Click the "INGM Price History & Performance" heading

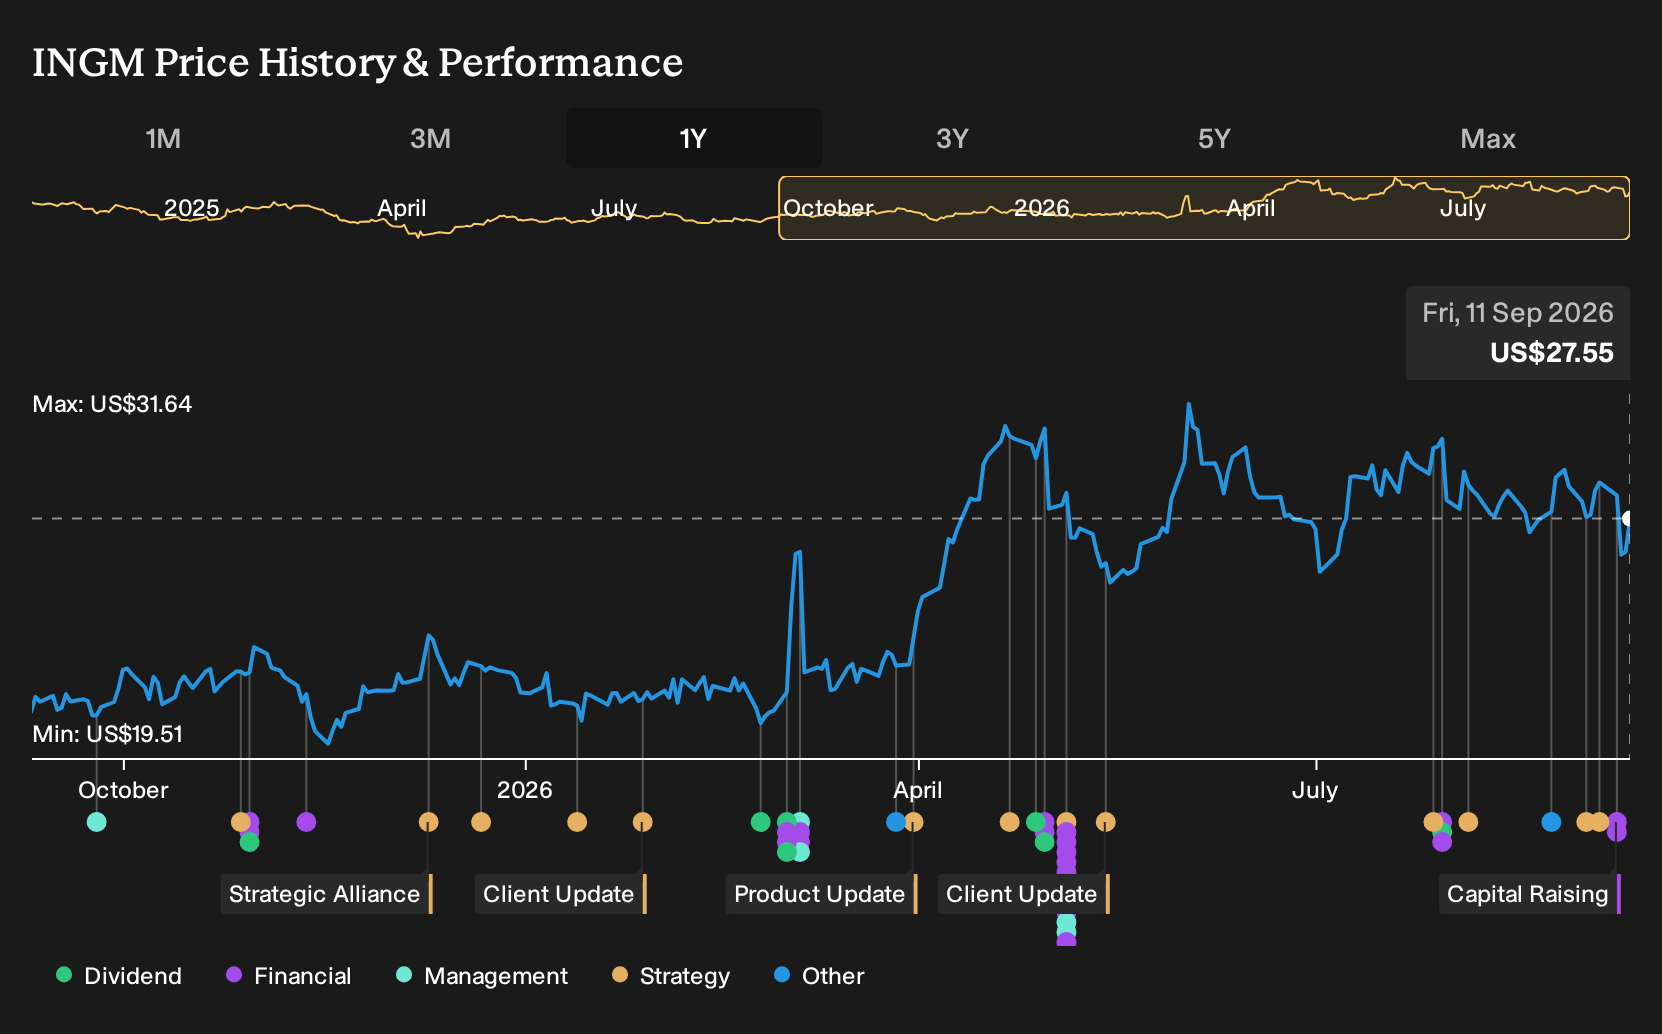[x=358, y=63]
